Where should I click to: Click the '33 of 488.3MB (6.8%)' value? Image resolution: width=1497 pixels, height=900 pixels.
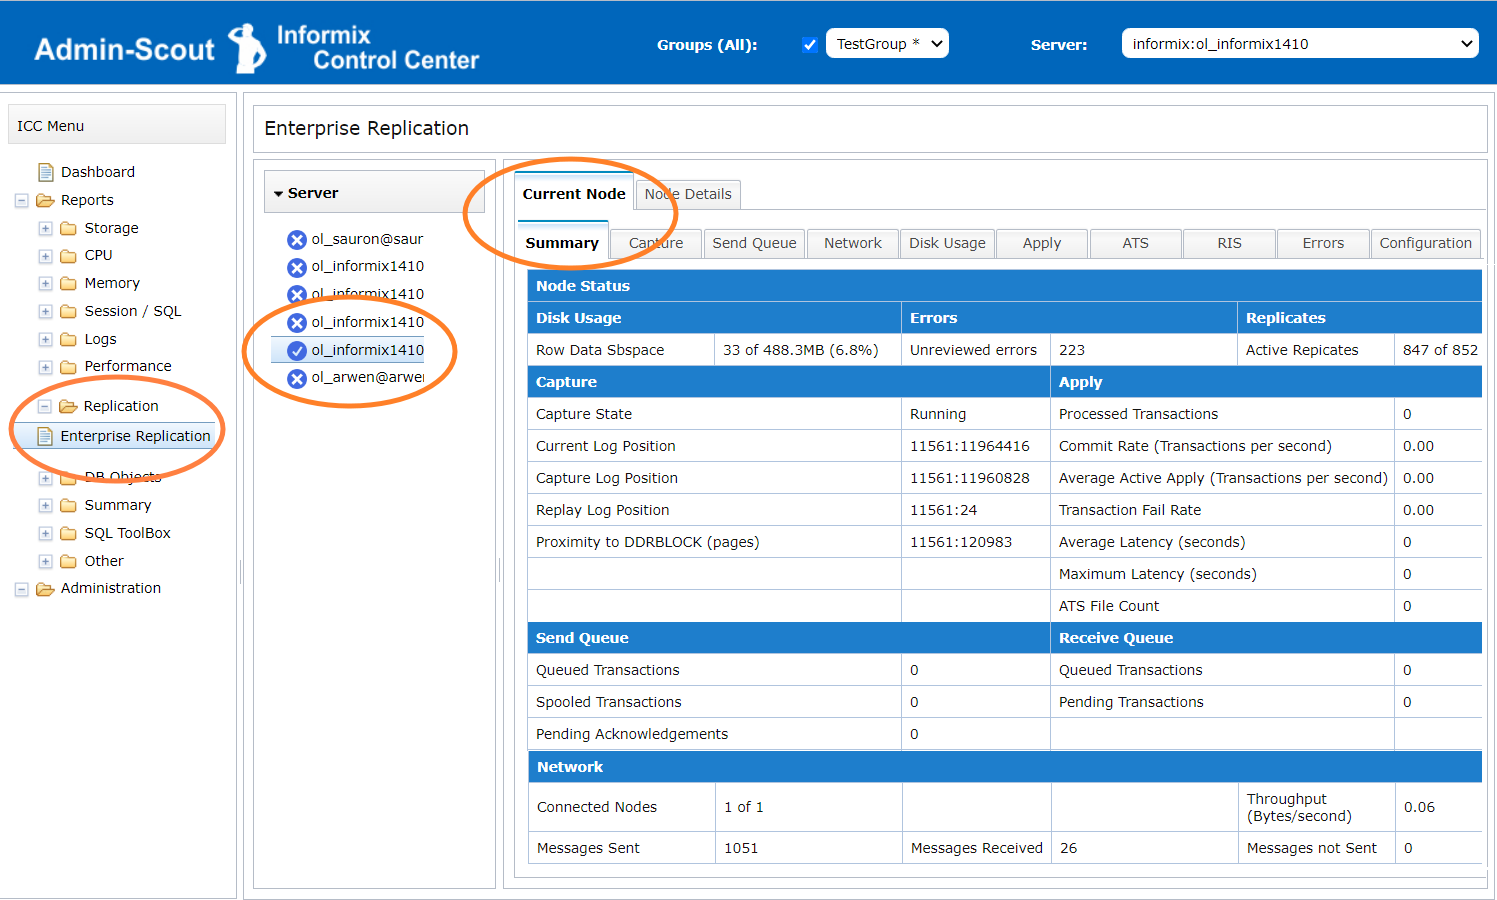click(800, 350)
